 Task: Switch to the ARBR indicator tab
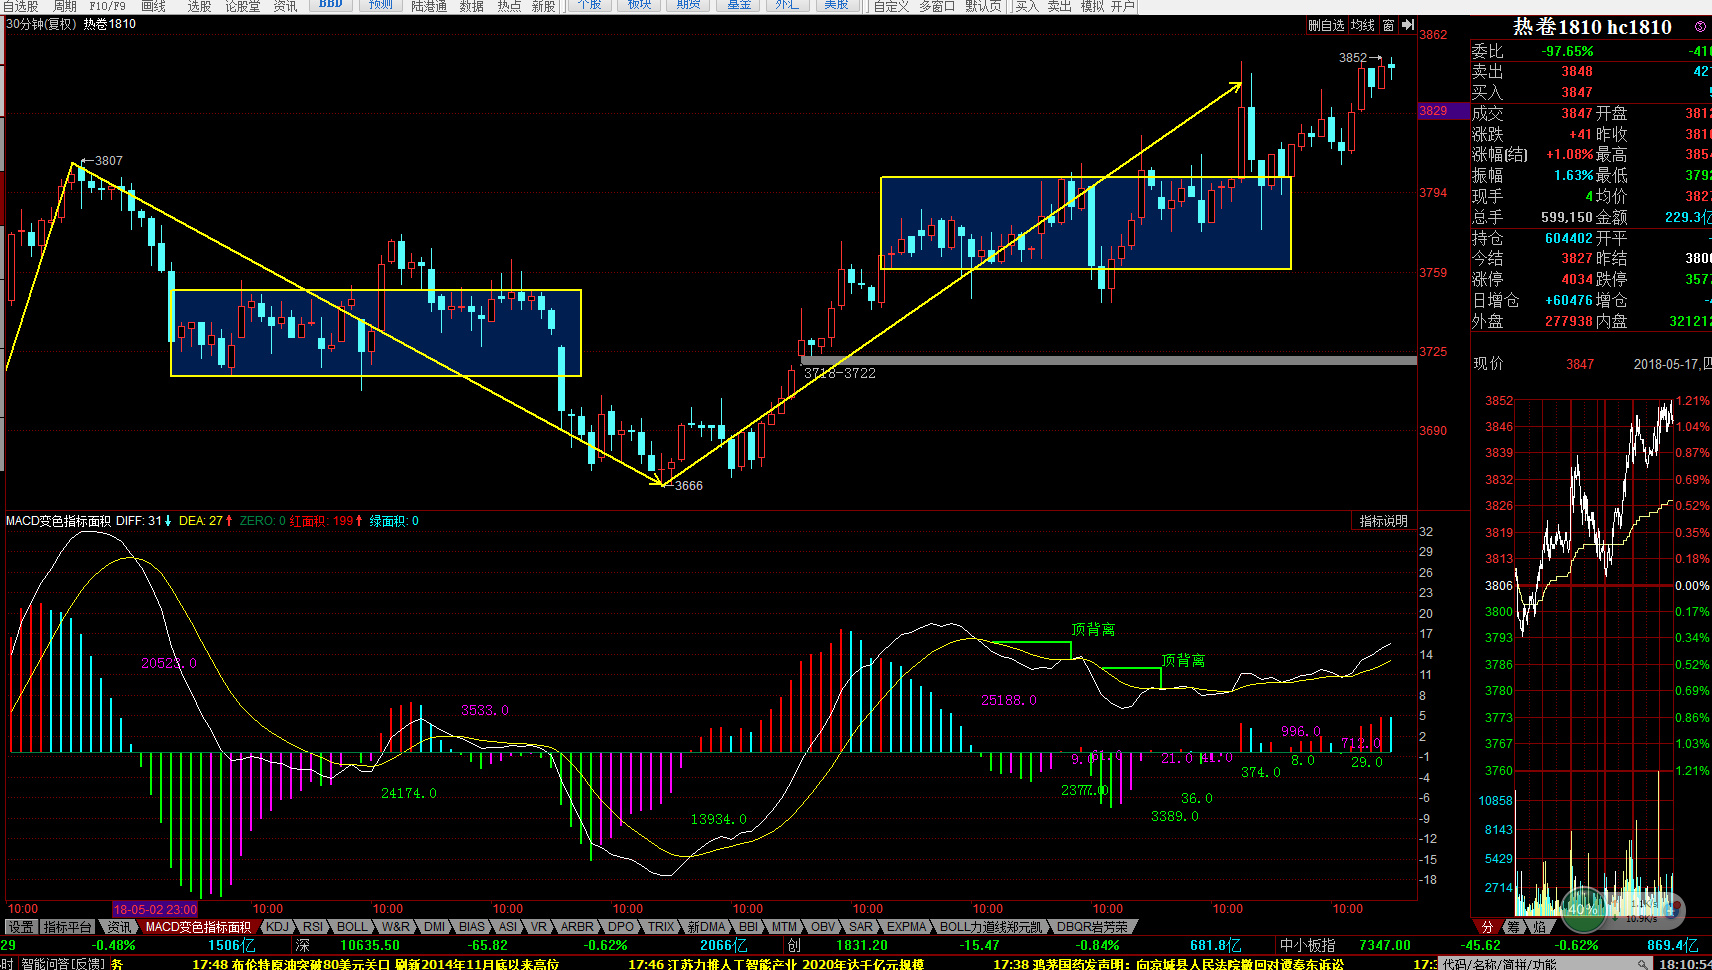click(x=577, y=927)
